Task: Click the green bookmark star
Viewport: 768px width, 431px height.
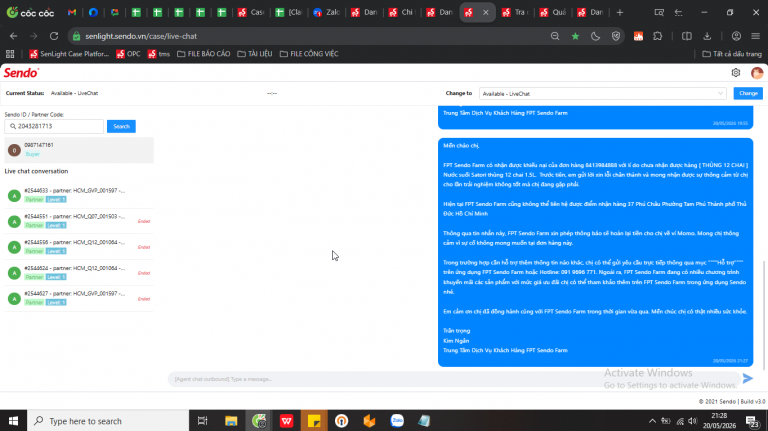Action: [576, 36]
